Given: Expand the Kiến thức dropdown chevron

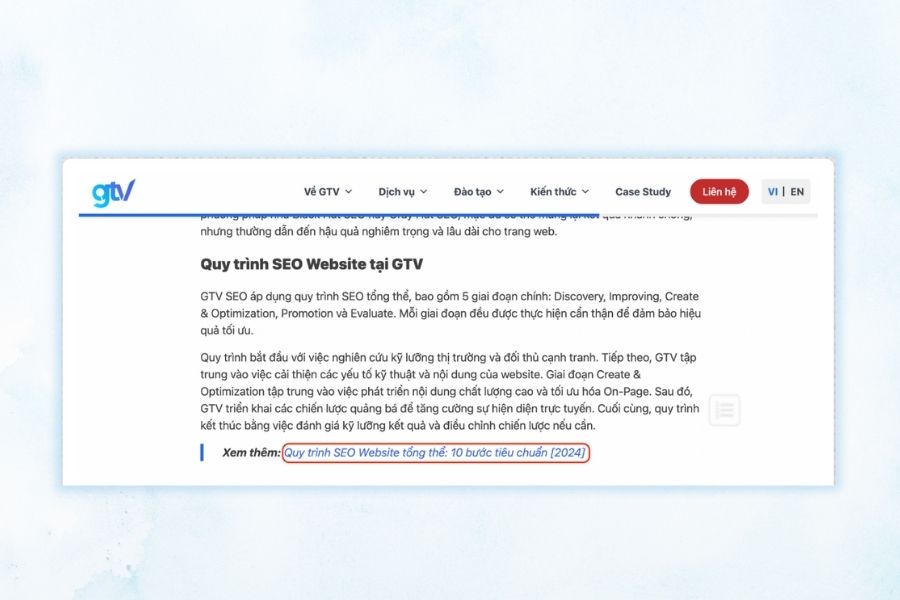Looking at the screenshot, I should pyautogui.click(x=585, y=191).
